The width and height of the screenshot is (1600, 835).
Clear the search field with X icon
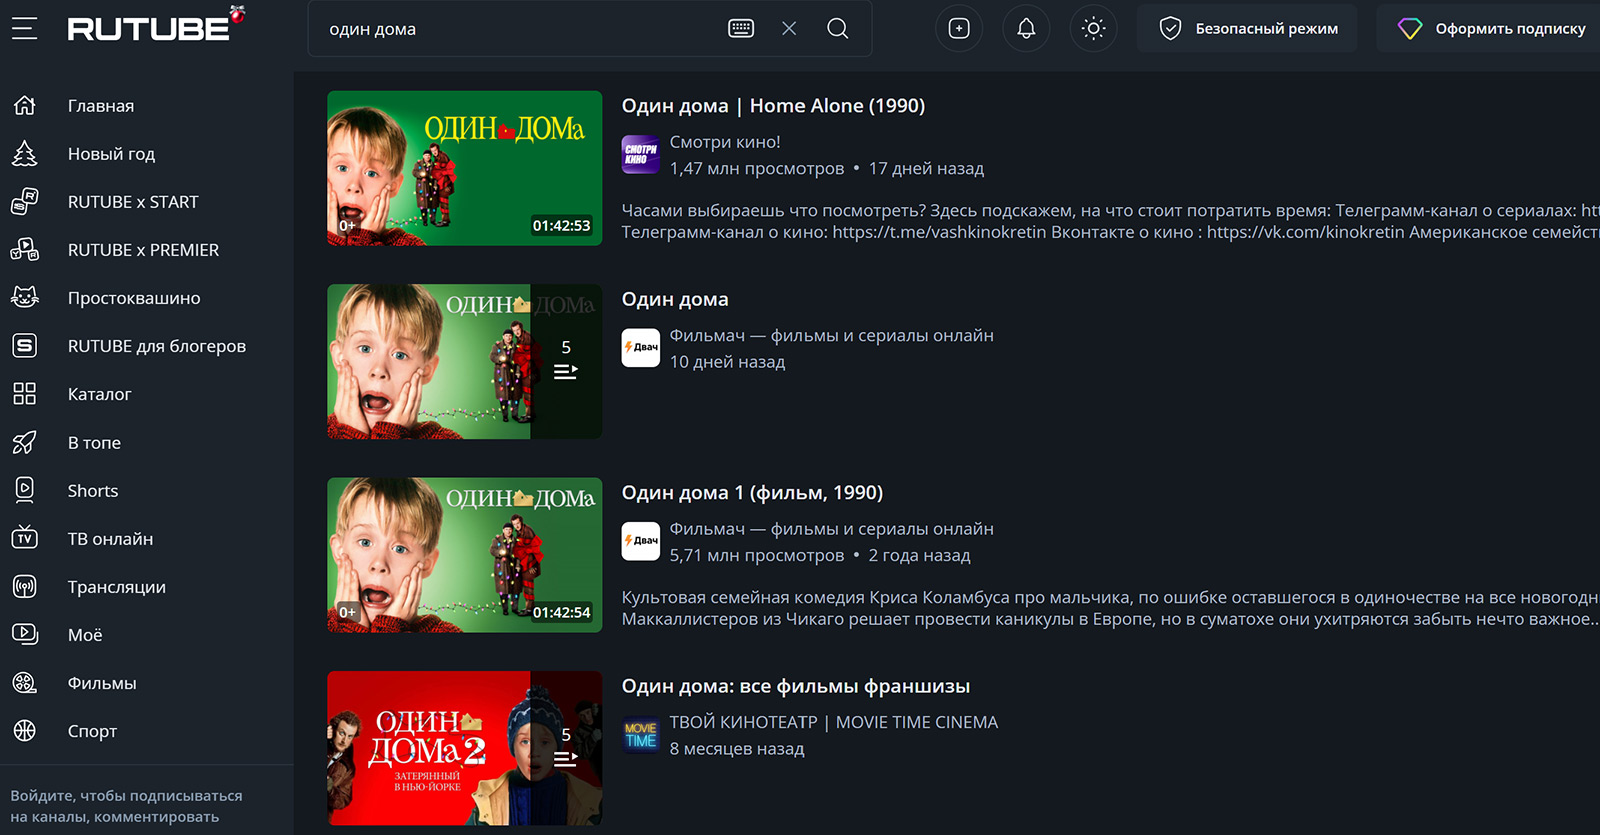789,28
